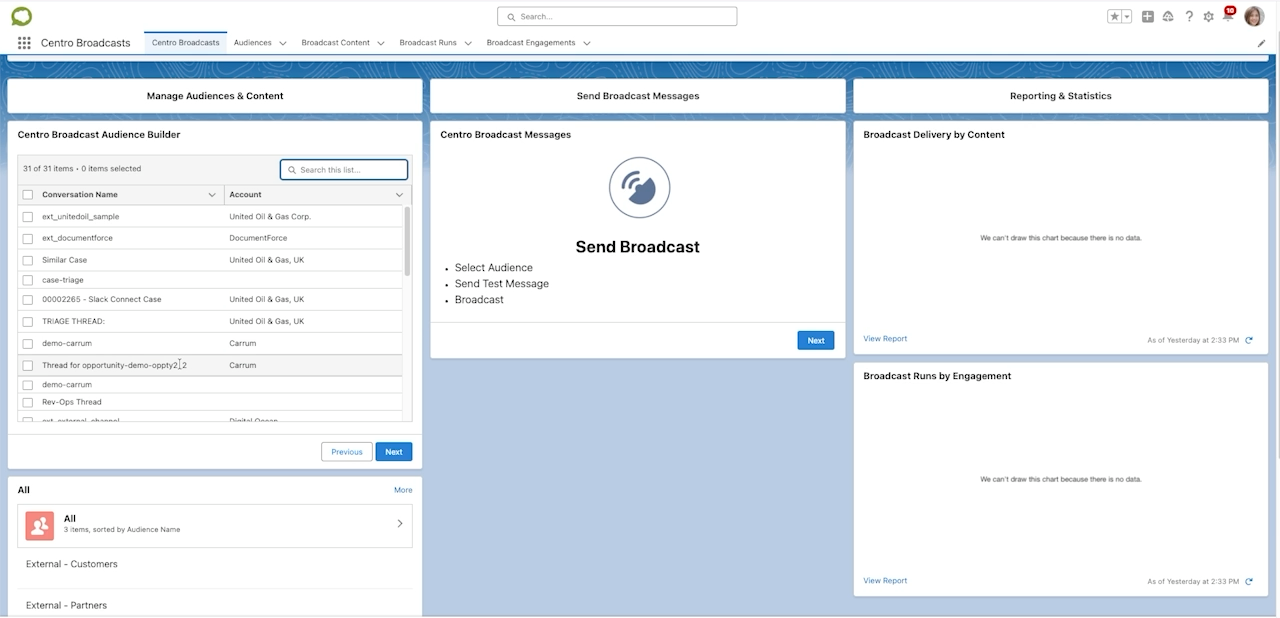Open user profile avatar
Viewport: 1280px width, 618px height.
click(x=1254, y=16)
